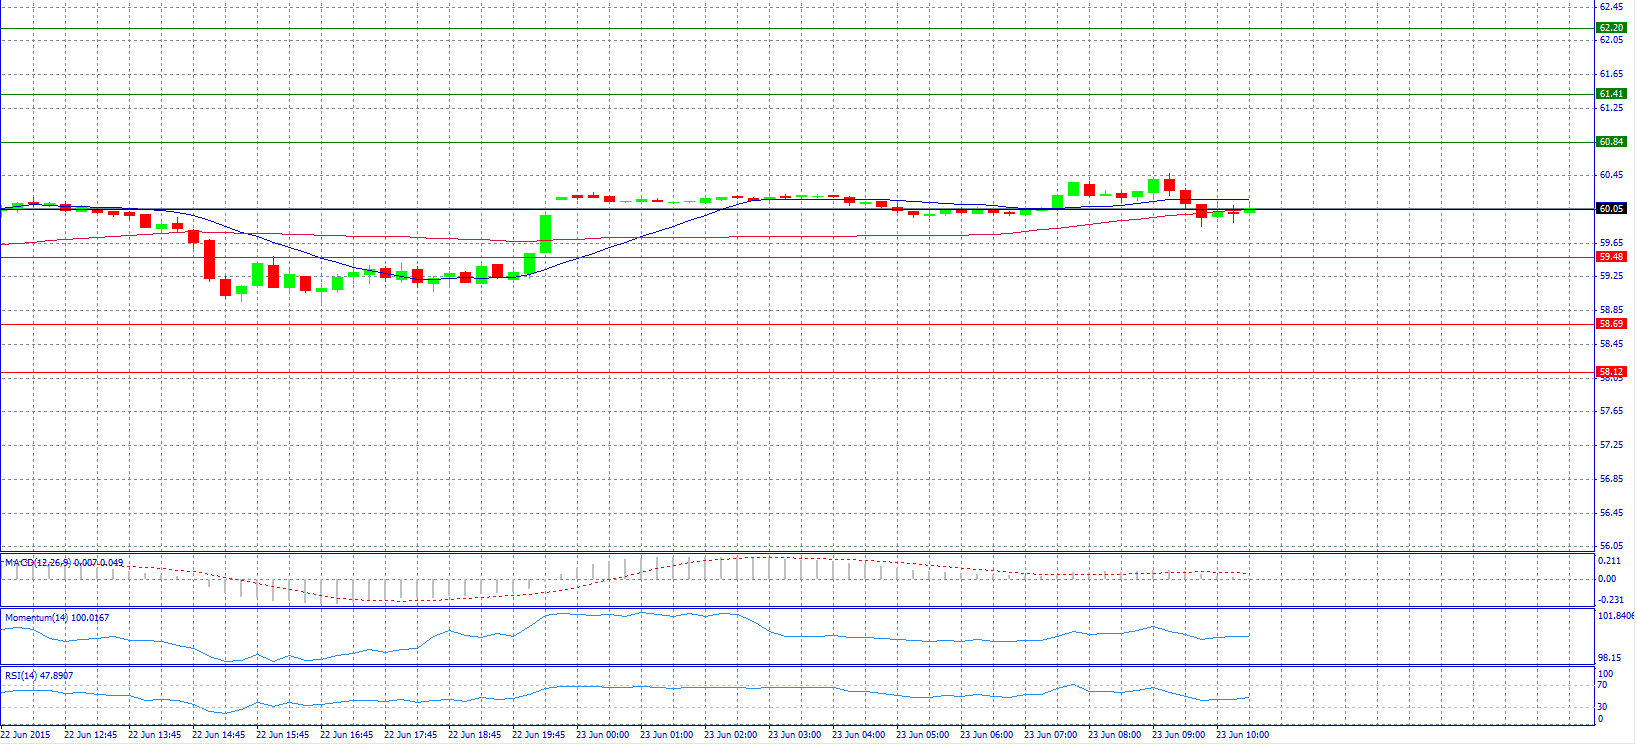This screenshot has height=745, width=1636.
Task: Click the 23 Jun 08:00 time label
Action: (x=1114, y=735)
